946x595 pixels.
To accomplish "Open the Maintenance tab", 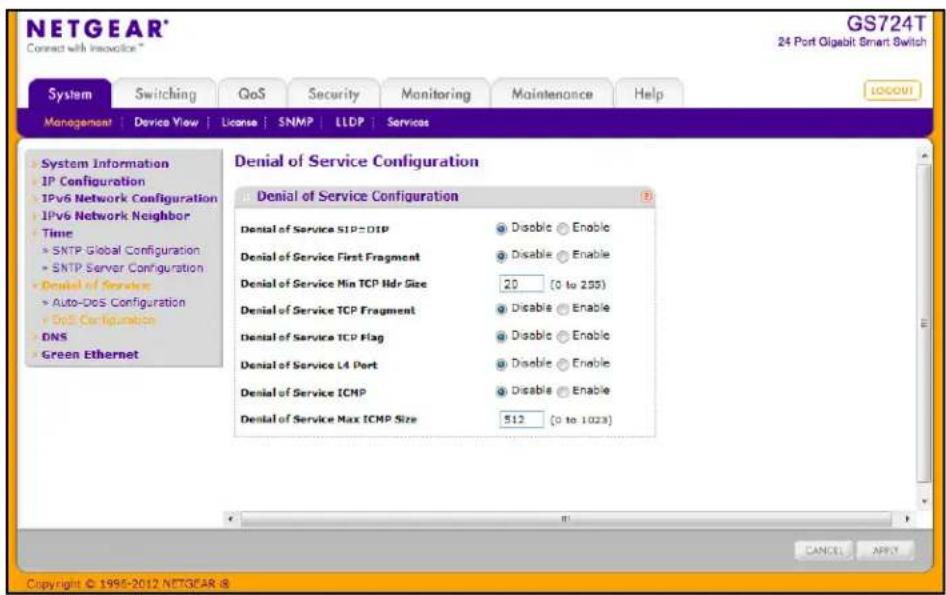I will click(x=552, y=94).
